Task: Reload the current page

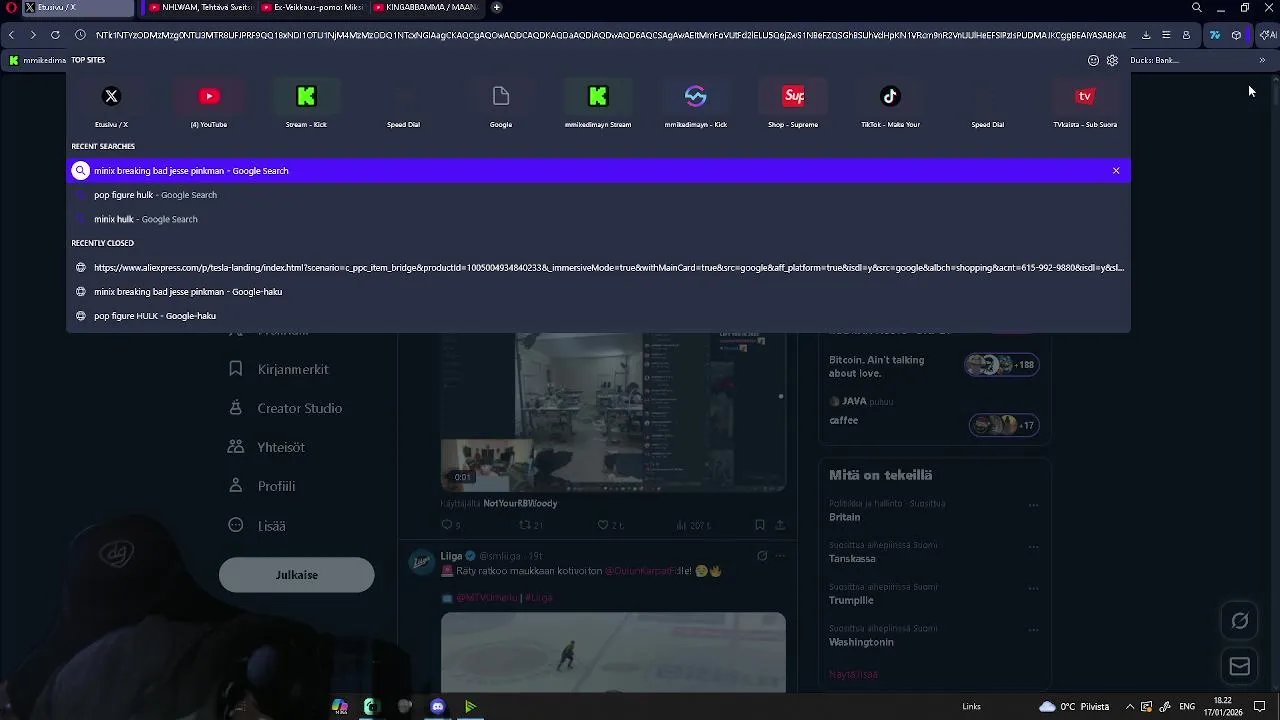Action: 55,35
